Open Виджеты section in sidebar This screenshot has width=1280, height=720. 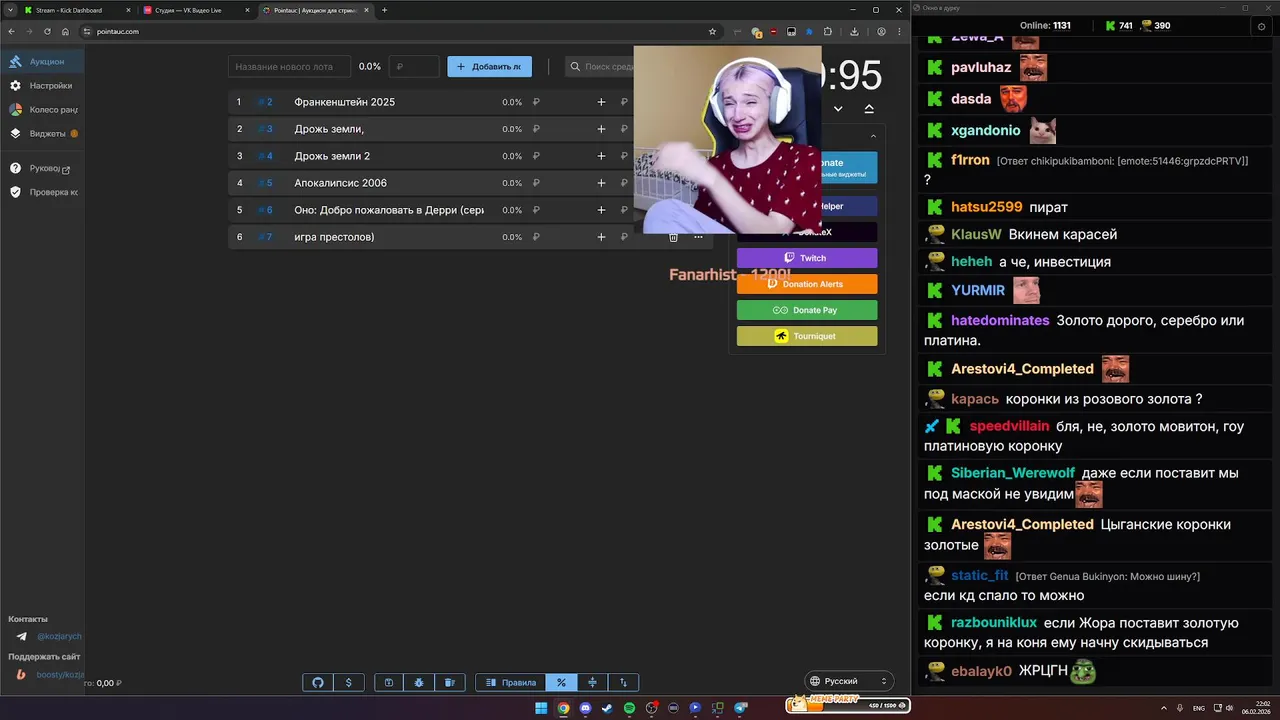pyautogui.click(x=42, y=134)
